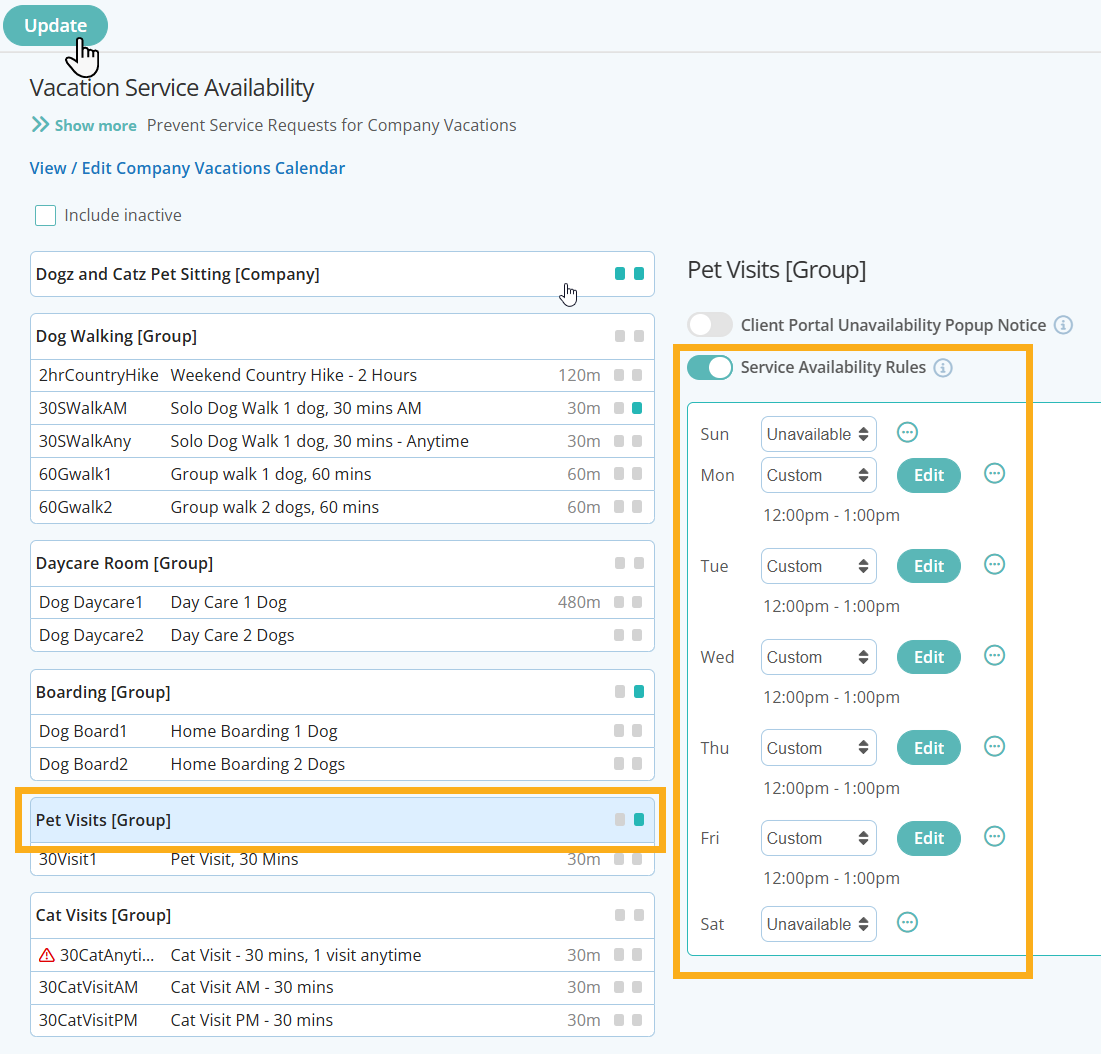Select the Boarding [Group] row
The width and height of the screenshot is (1101, 1054).
point(300,692)
